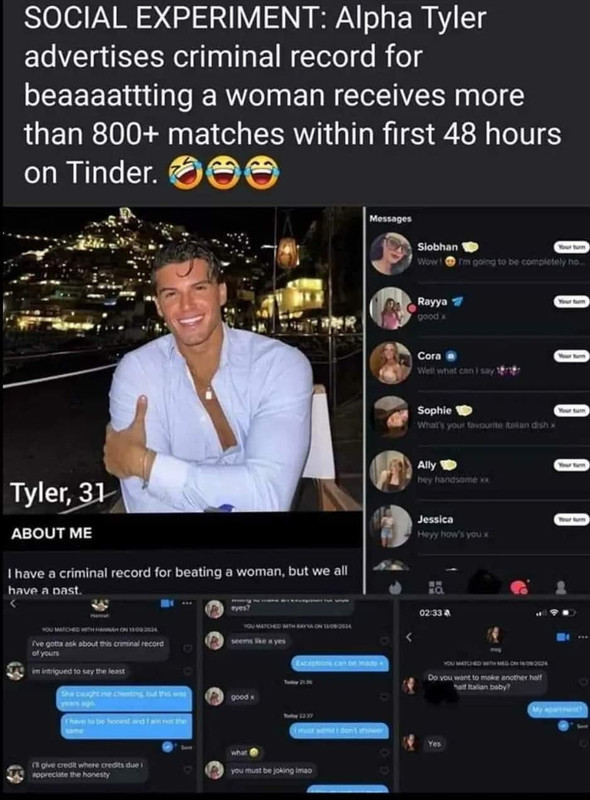Open the Explore grid search icon
Viewport: 590px width, 800px height.
pos(435,587)
